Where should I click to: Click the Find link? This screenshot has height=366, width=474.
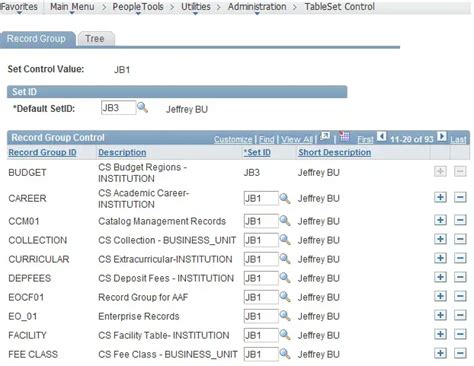[267, 139]
